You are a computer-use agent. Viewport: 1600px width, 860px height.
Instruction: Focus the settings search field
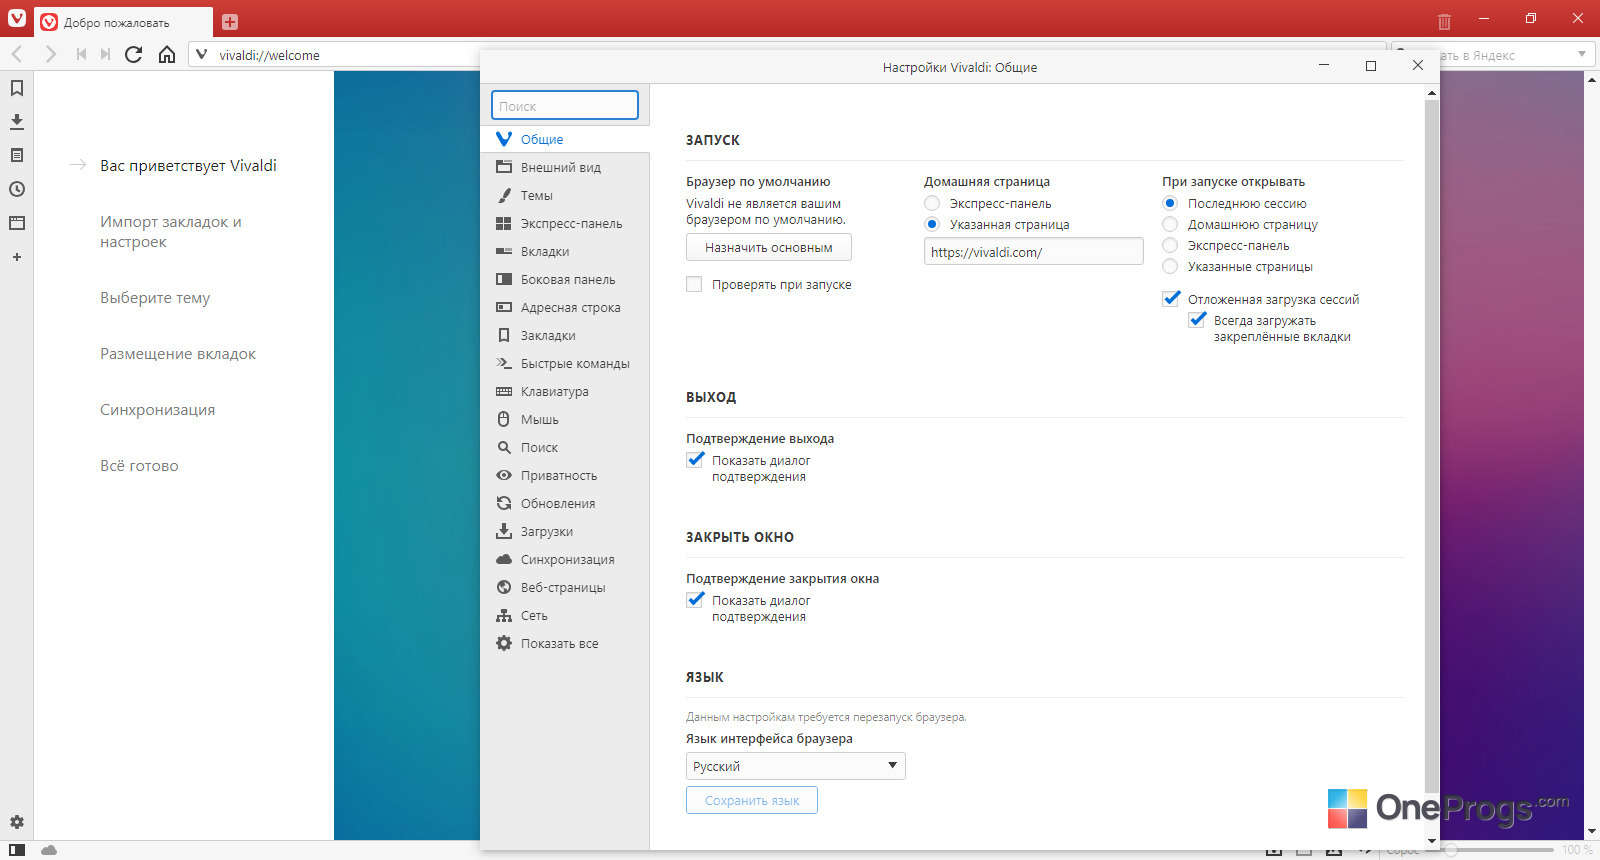565,105
